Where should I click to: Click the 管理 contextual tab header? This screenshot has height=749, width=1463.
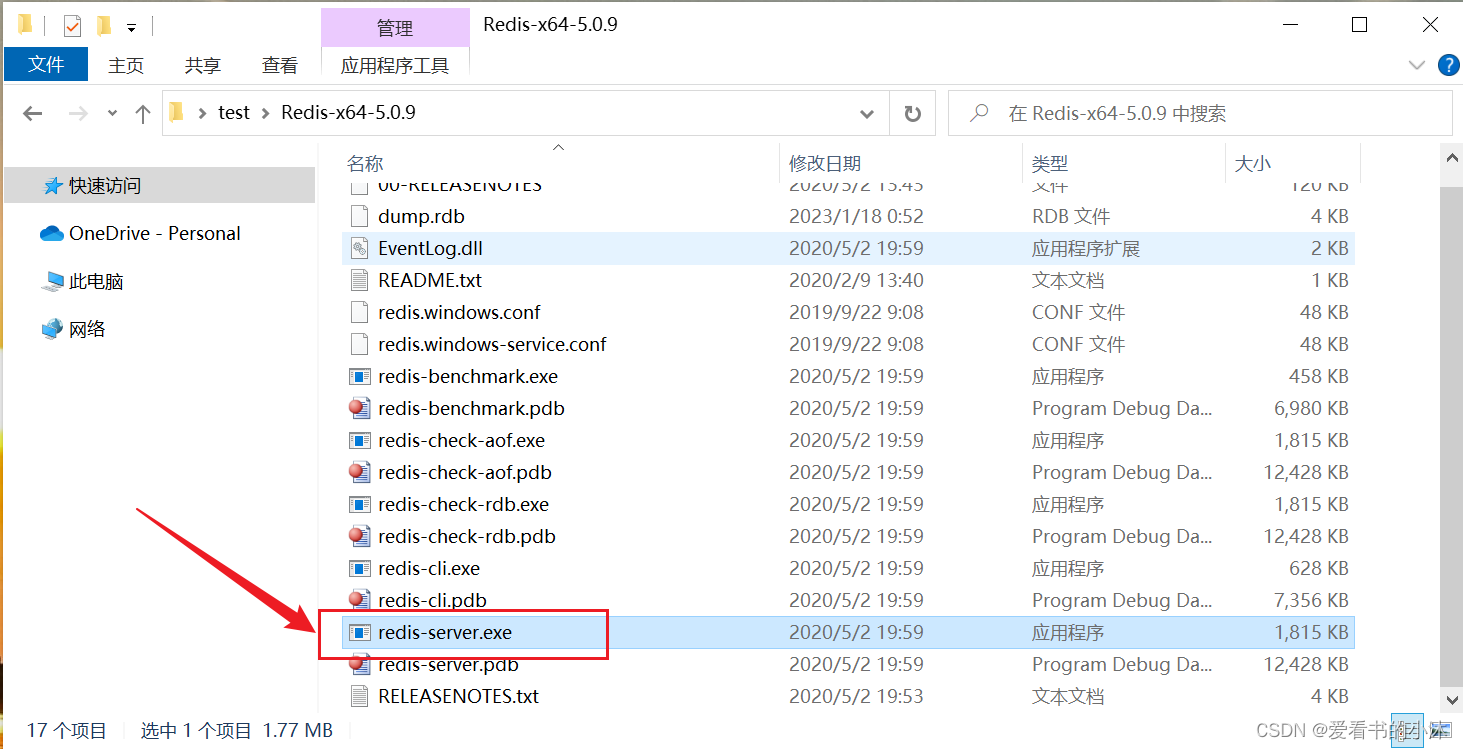[x=395, y=28]
